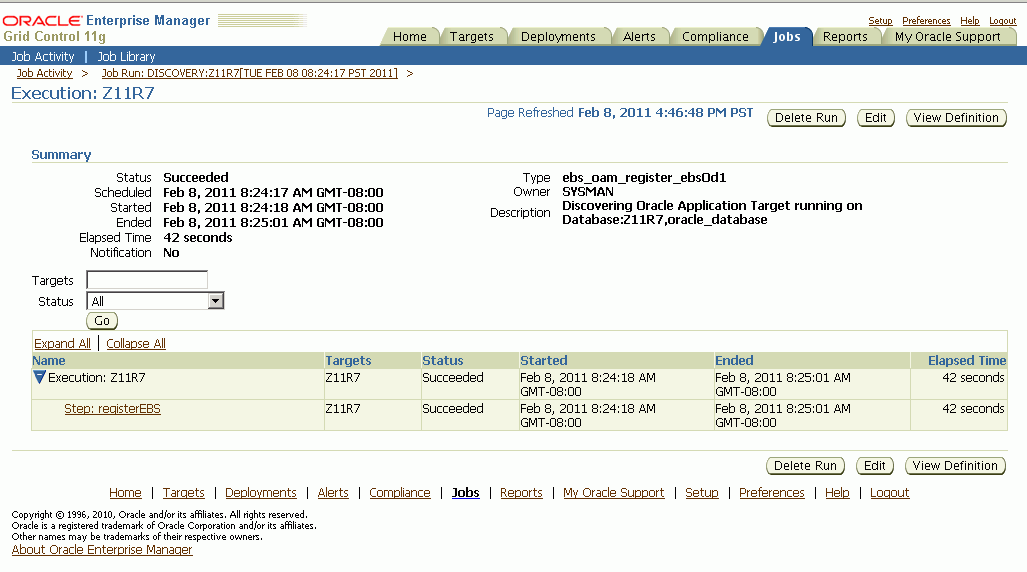Viewport: 1027px width, 572px height.
Task: Click the Go button
Action: click(x=102, y=320)
